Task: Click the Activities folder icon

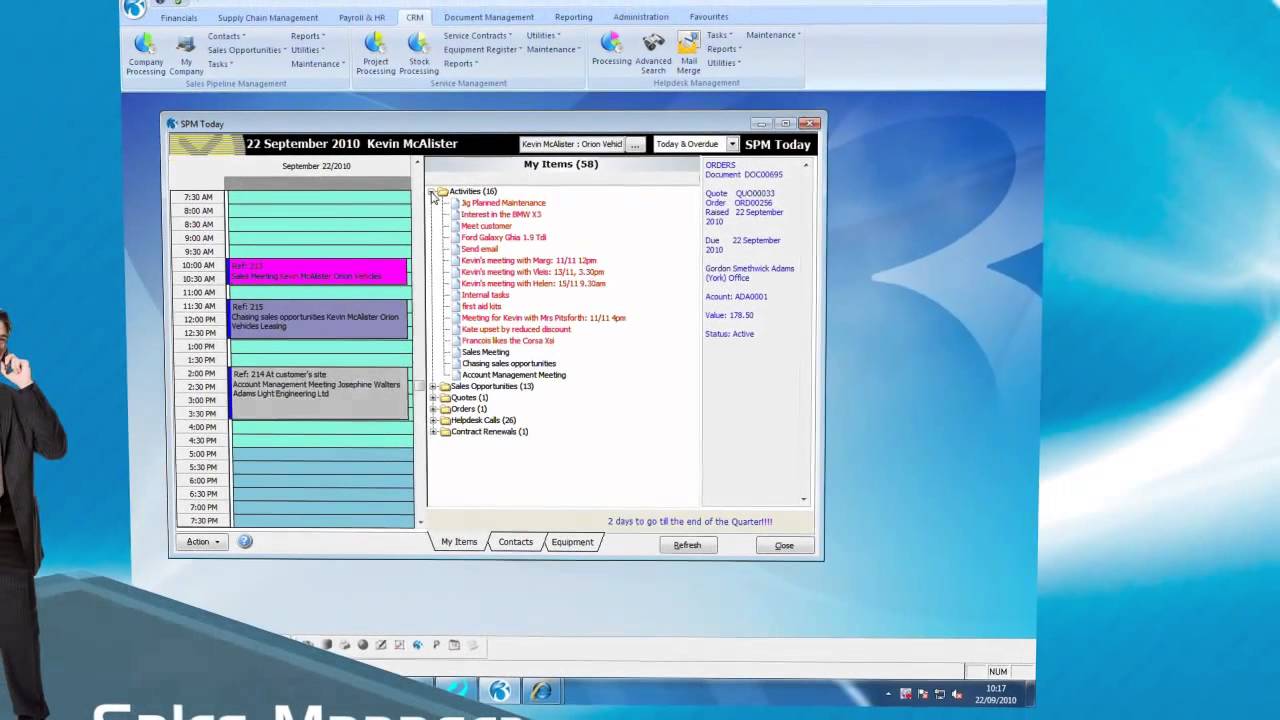Action: point(442,191)
